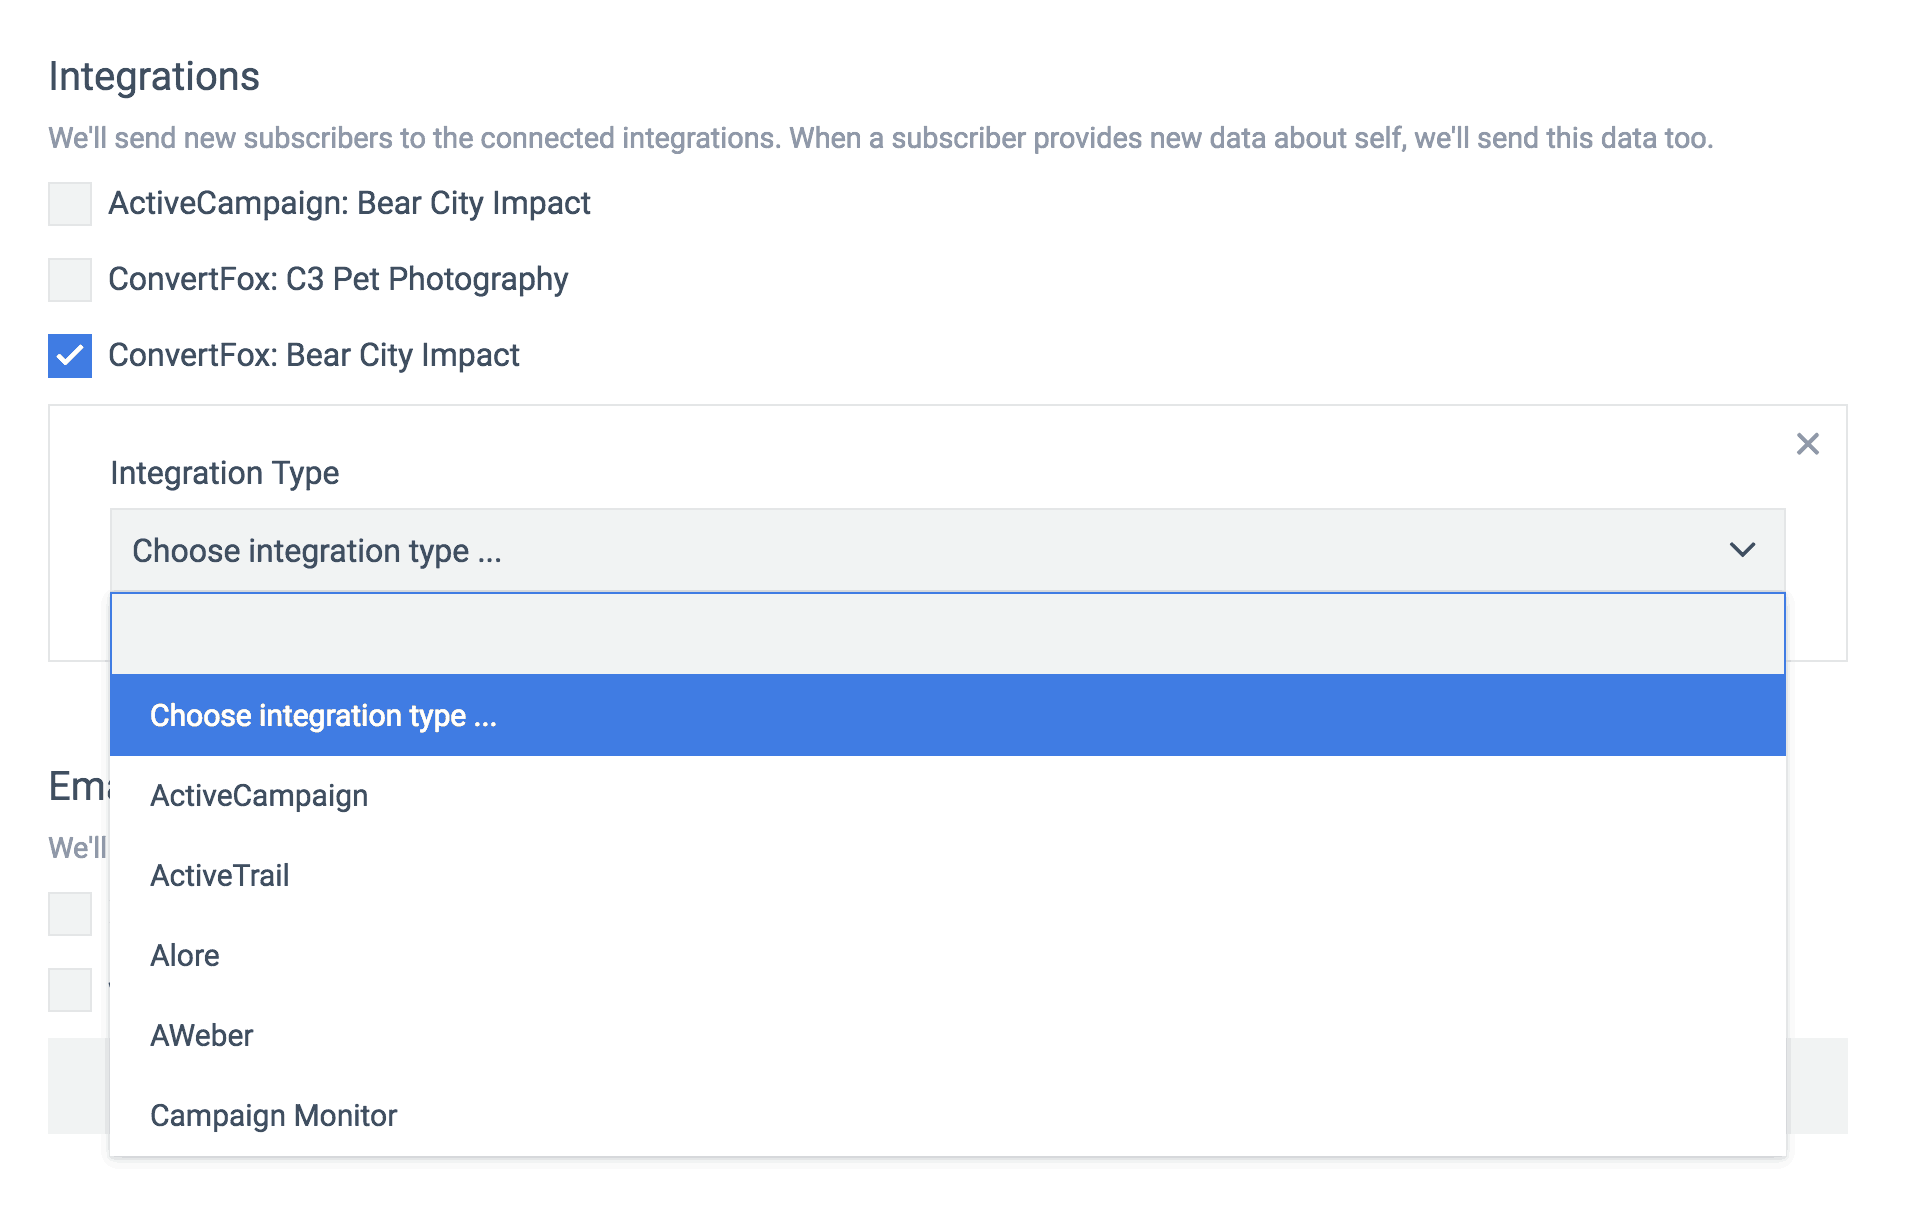Enable ActiveCampaign: Bear City Impact checkbox
1910x1220 pixels.
pyautogui.click(x=70, y=204)
